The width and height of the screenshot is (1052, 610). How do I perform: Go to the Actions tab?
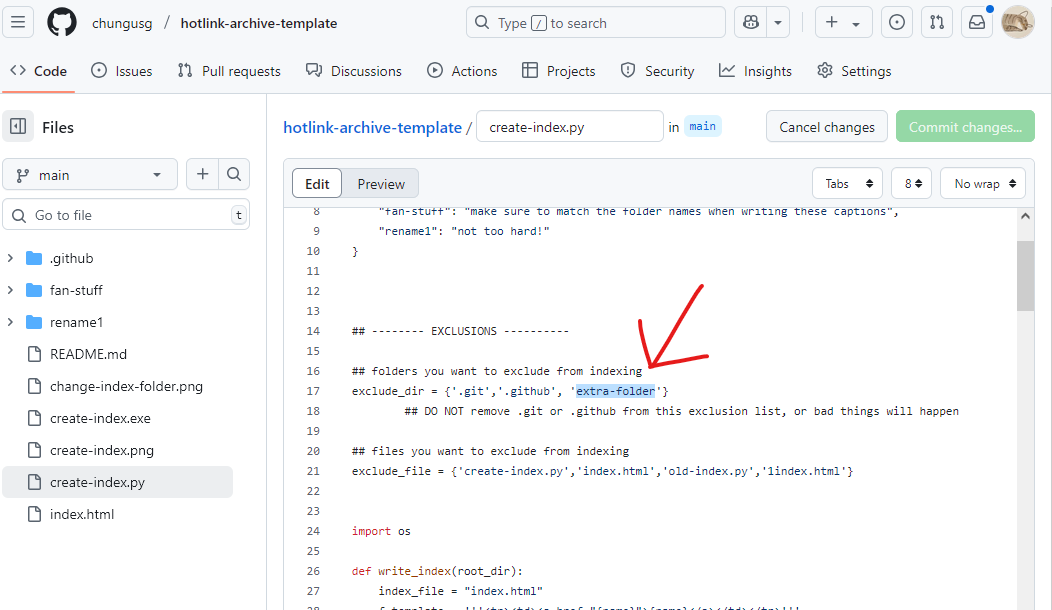(462, 71)
